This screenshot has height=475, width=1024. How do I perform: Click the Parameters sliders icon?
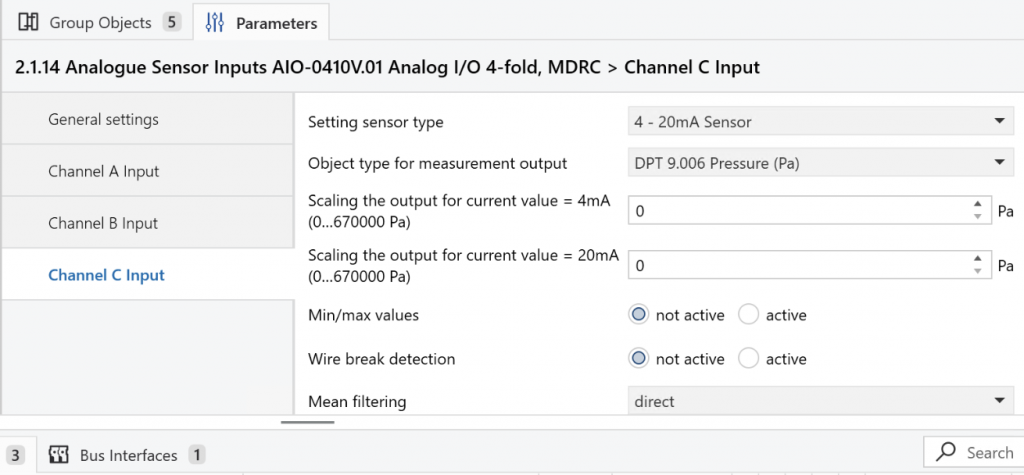214,22
